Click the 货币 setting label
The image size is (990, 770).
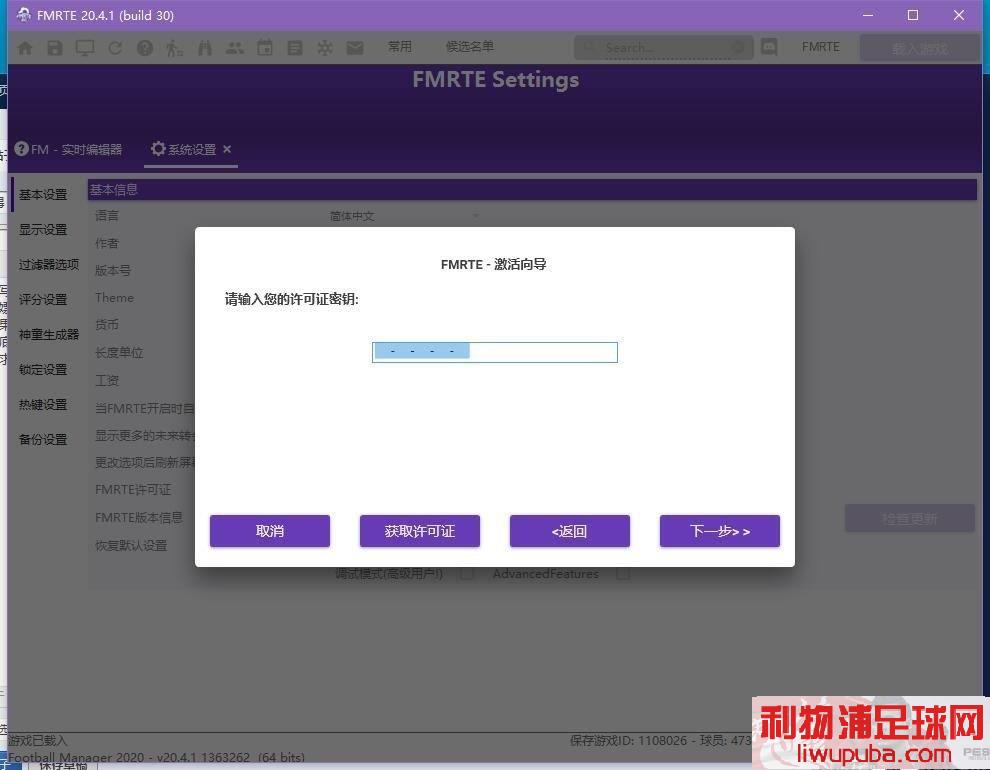pyautogui.click(x=107, y=324)
